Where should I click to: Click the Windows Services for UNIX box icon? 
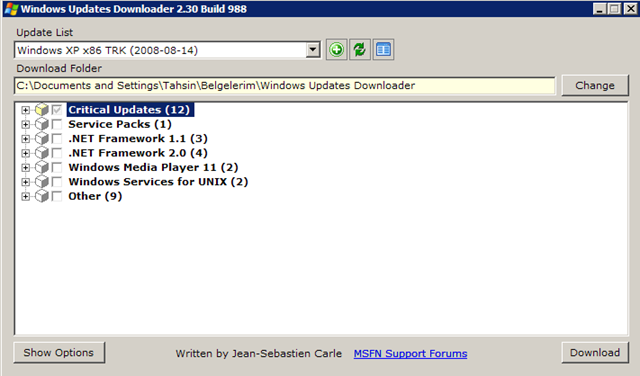tap(42, 182)
